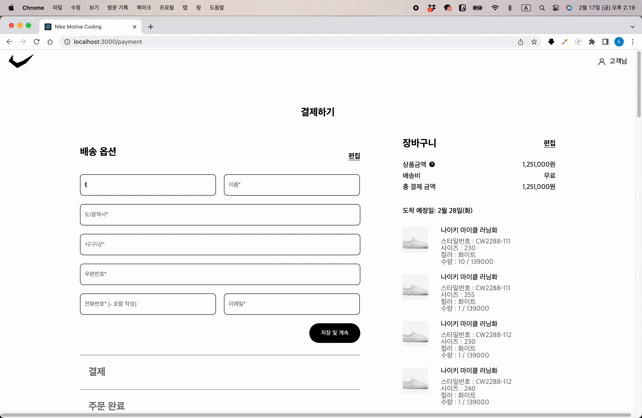Open the 파일 menu
Viewport: 642px width, 418px height.
pos(57,8)
